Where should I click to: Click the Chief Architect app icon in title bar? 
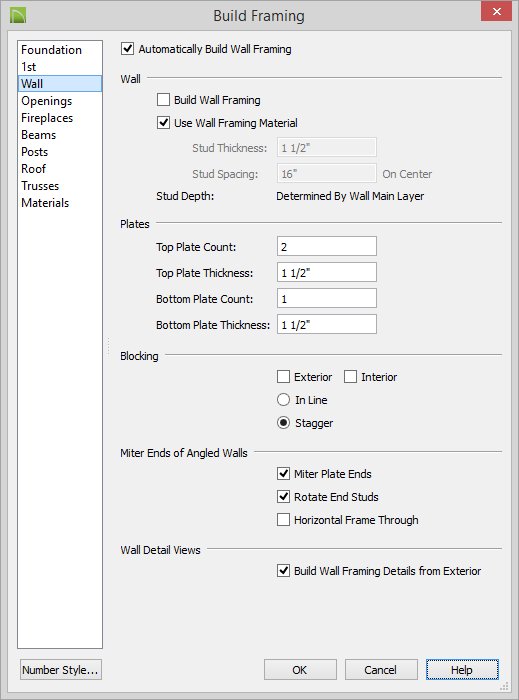click(x=18, y=15)
